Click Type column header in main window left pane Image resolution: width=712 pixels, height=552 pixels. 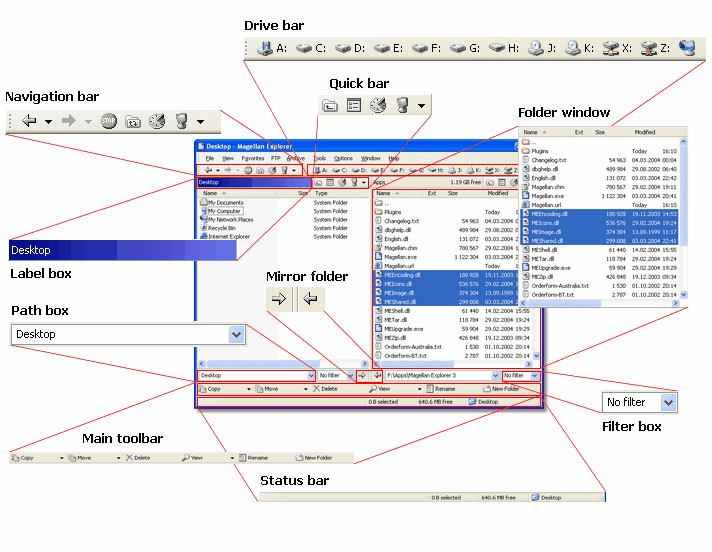(321, 193)
